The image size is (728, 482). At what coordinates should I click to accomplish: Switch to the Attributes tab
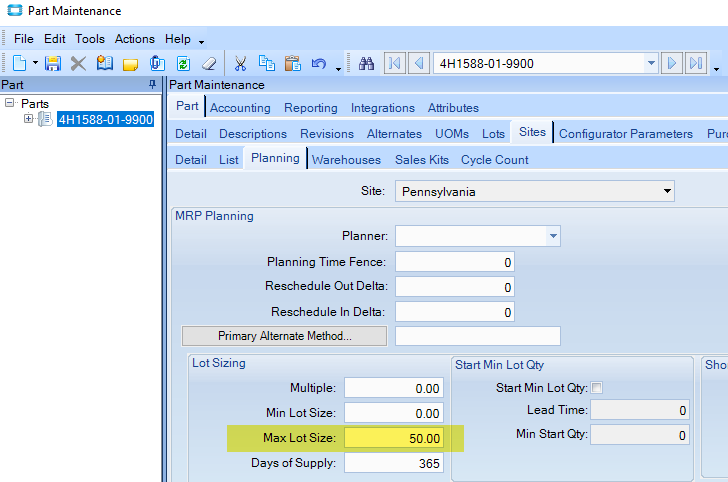pos(453,108)
